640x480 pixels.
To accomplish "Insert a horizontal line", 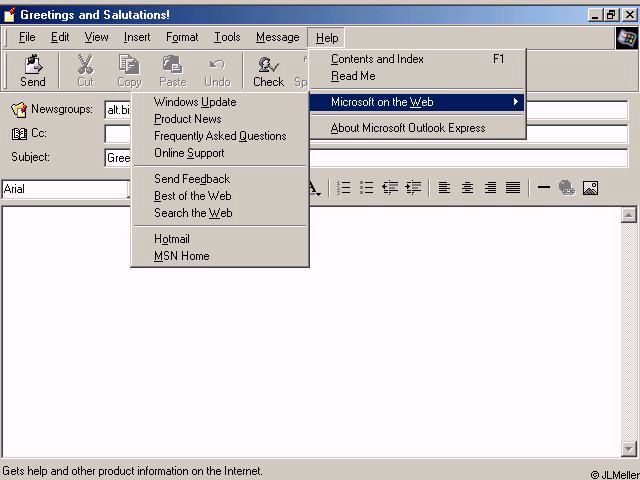I will pos(543,187).
